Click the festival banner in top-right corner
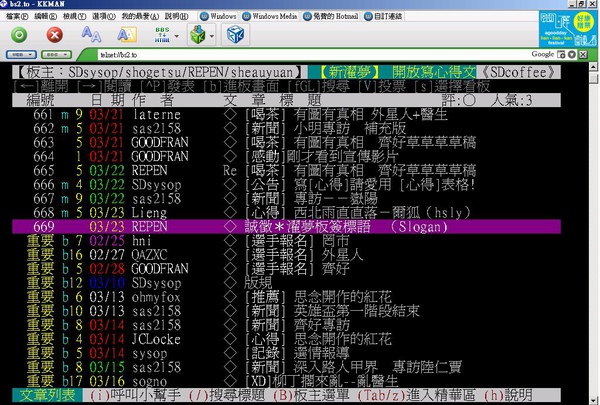Screen dimensions: 600x405 [568, 28]
